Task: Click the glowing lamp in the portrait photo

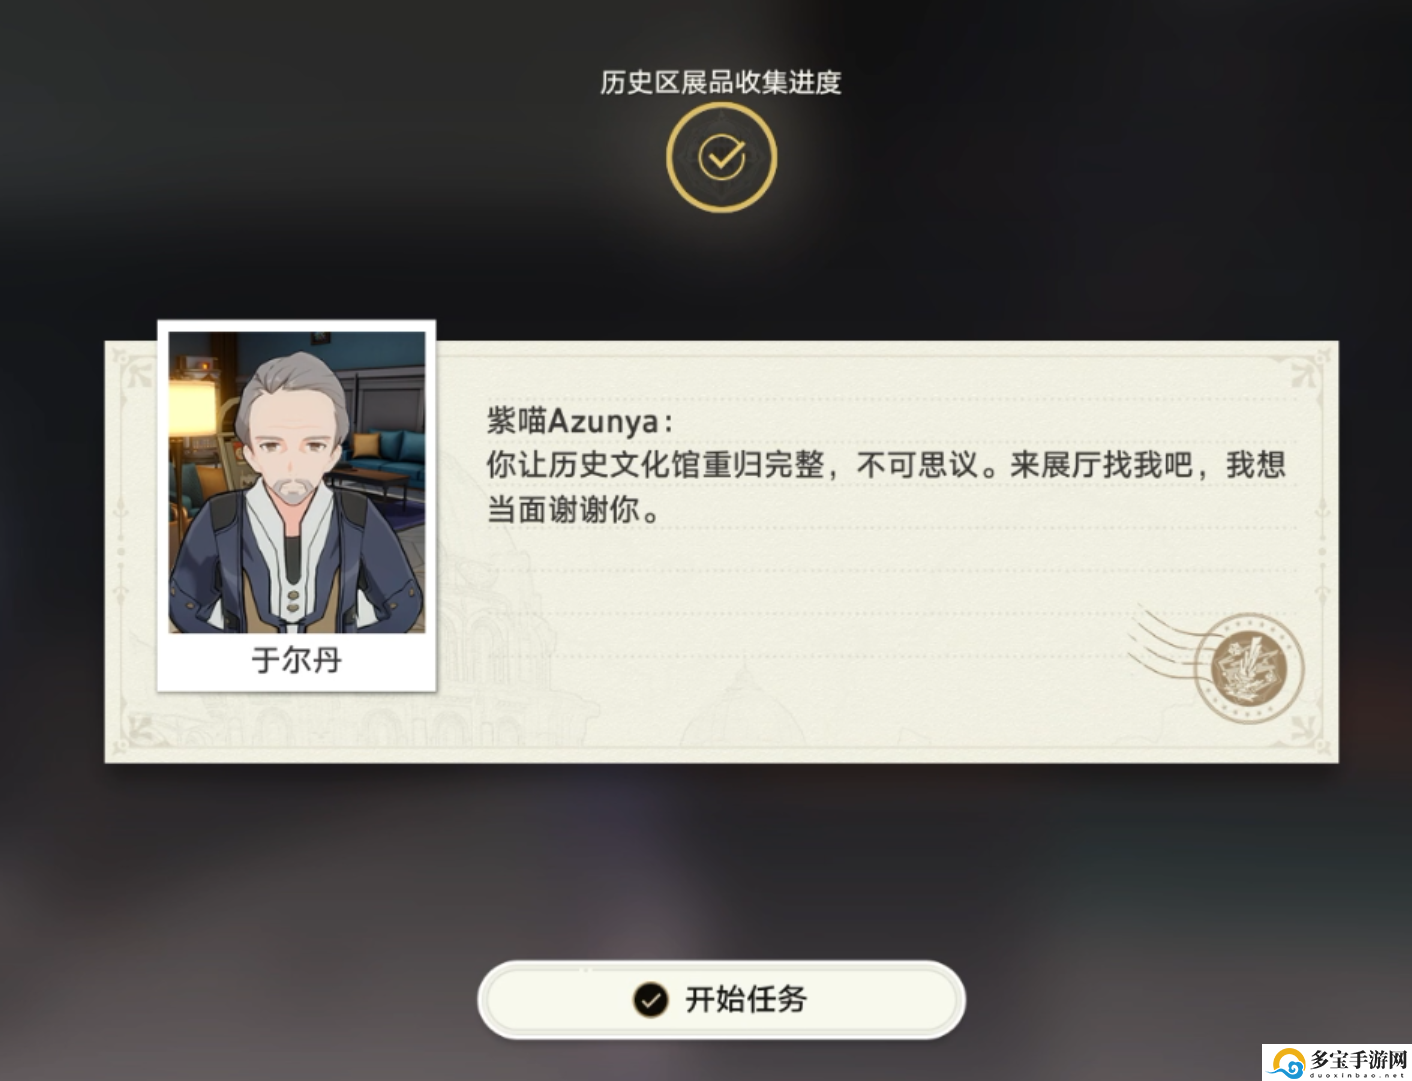Action: pos(192,405)
